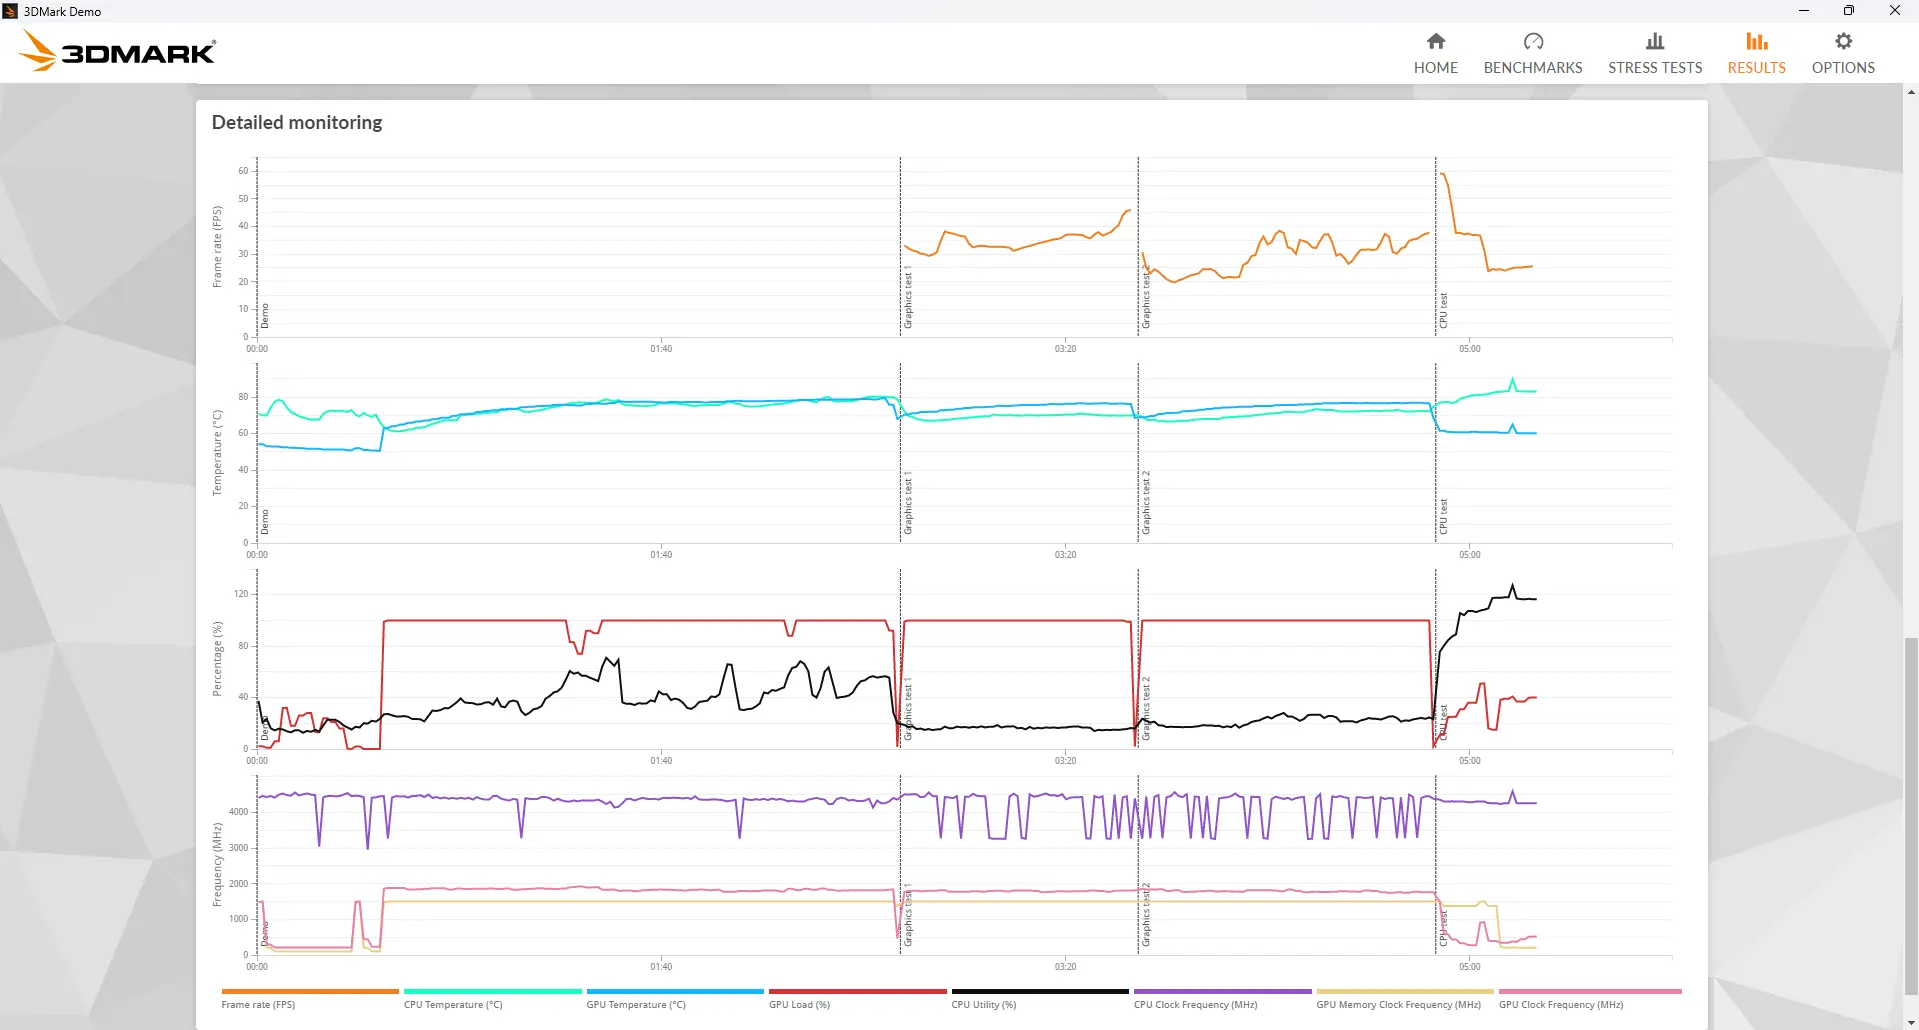Click the 03:20 tick under the frame rate chart

point(1065,349)
